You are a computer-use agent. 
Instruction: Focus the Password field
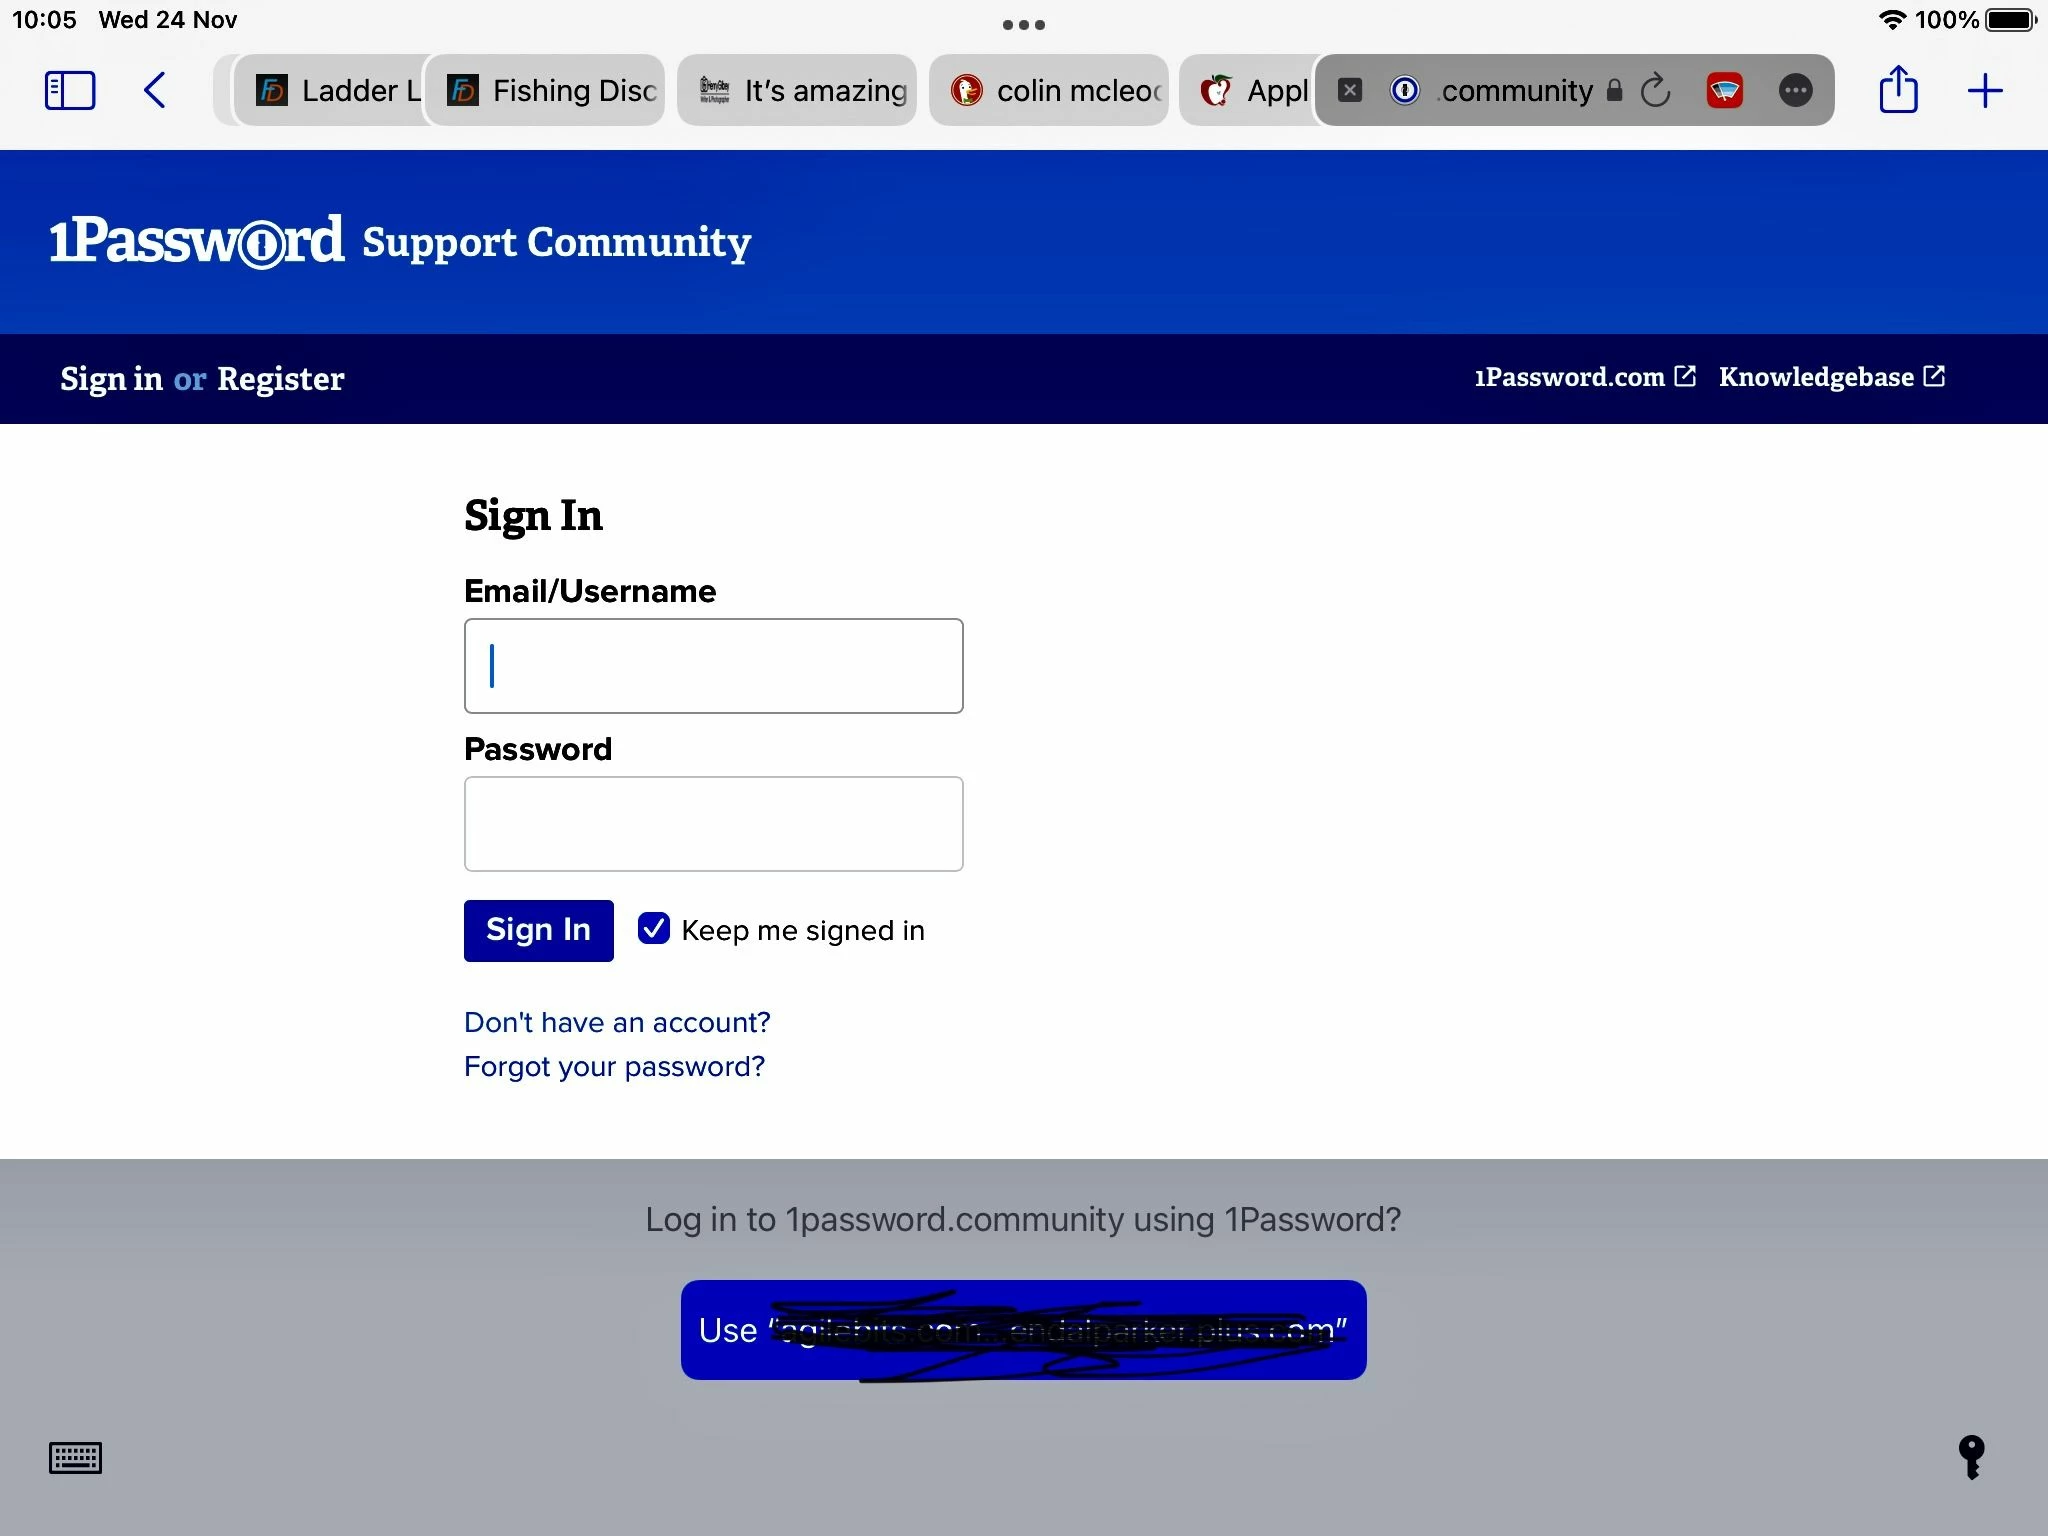coord(714,824)
